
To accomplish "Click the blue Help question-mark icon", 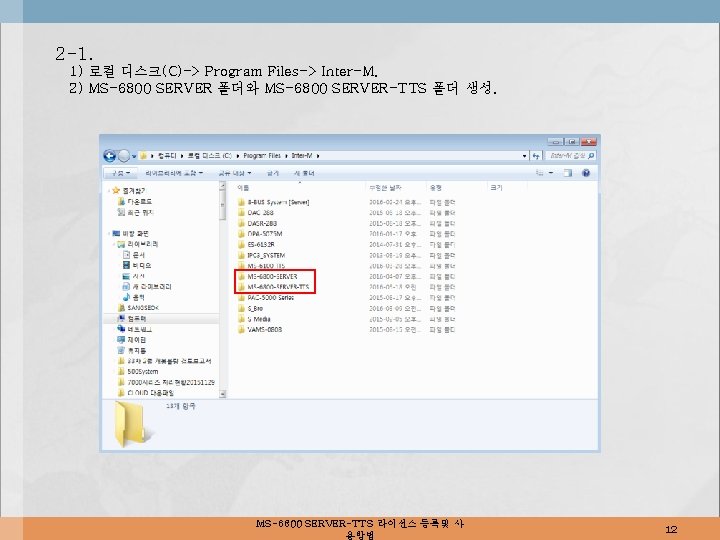I will coord(586,173).
